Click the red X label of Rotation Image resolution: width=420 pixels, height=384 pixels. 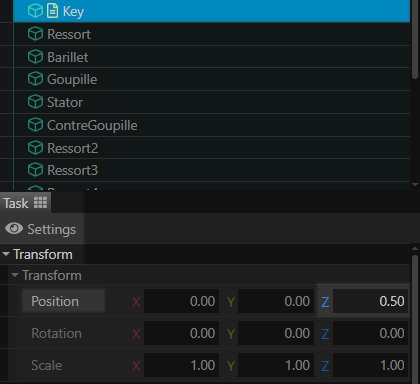coord(136,334)
